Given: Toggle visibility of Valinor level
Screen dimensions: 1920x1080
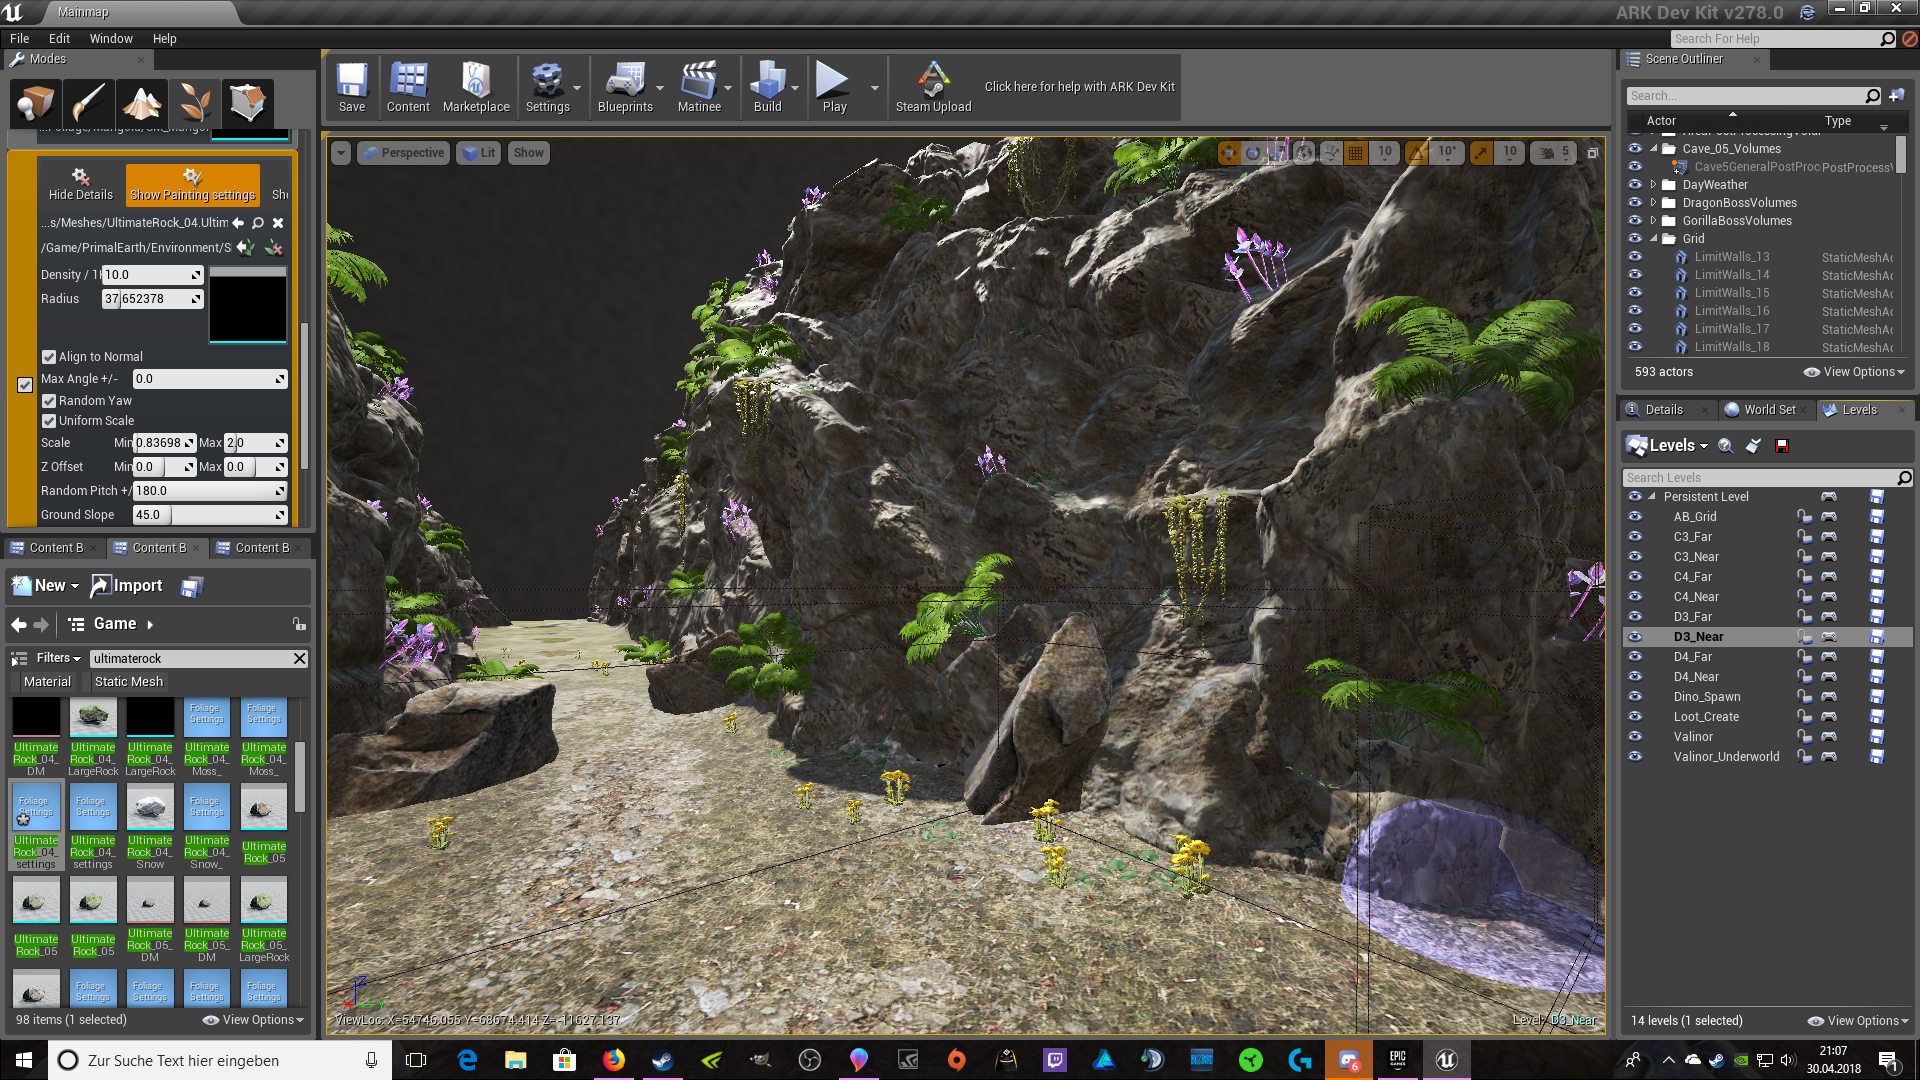Looking at the screenshot, I should 1635,737.
